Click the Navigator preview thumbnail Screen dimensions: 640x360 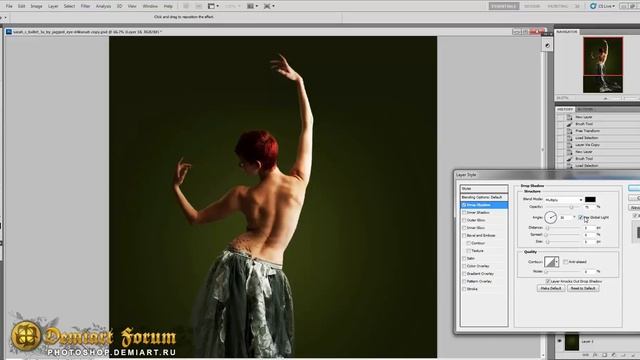[x=603, y=65]
